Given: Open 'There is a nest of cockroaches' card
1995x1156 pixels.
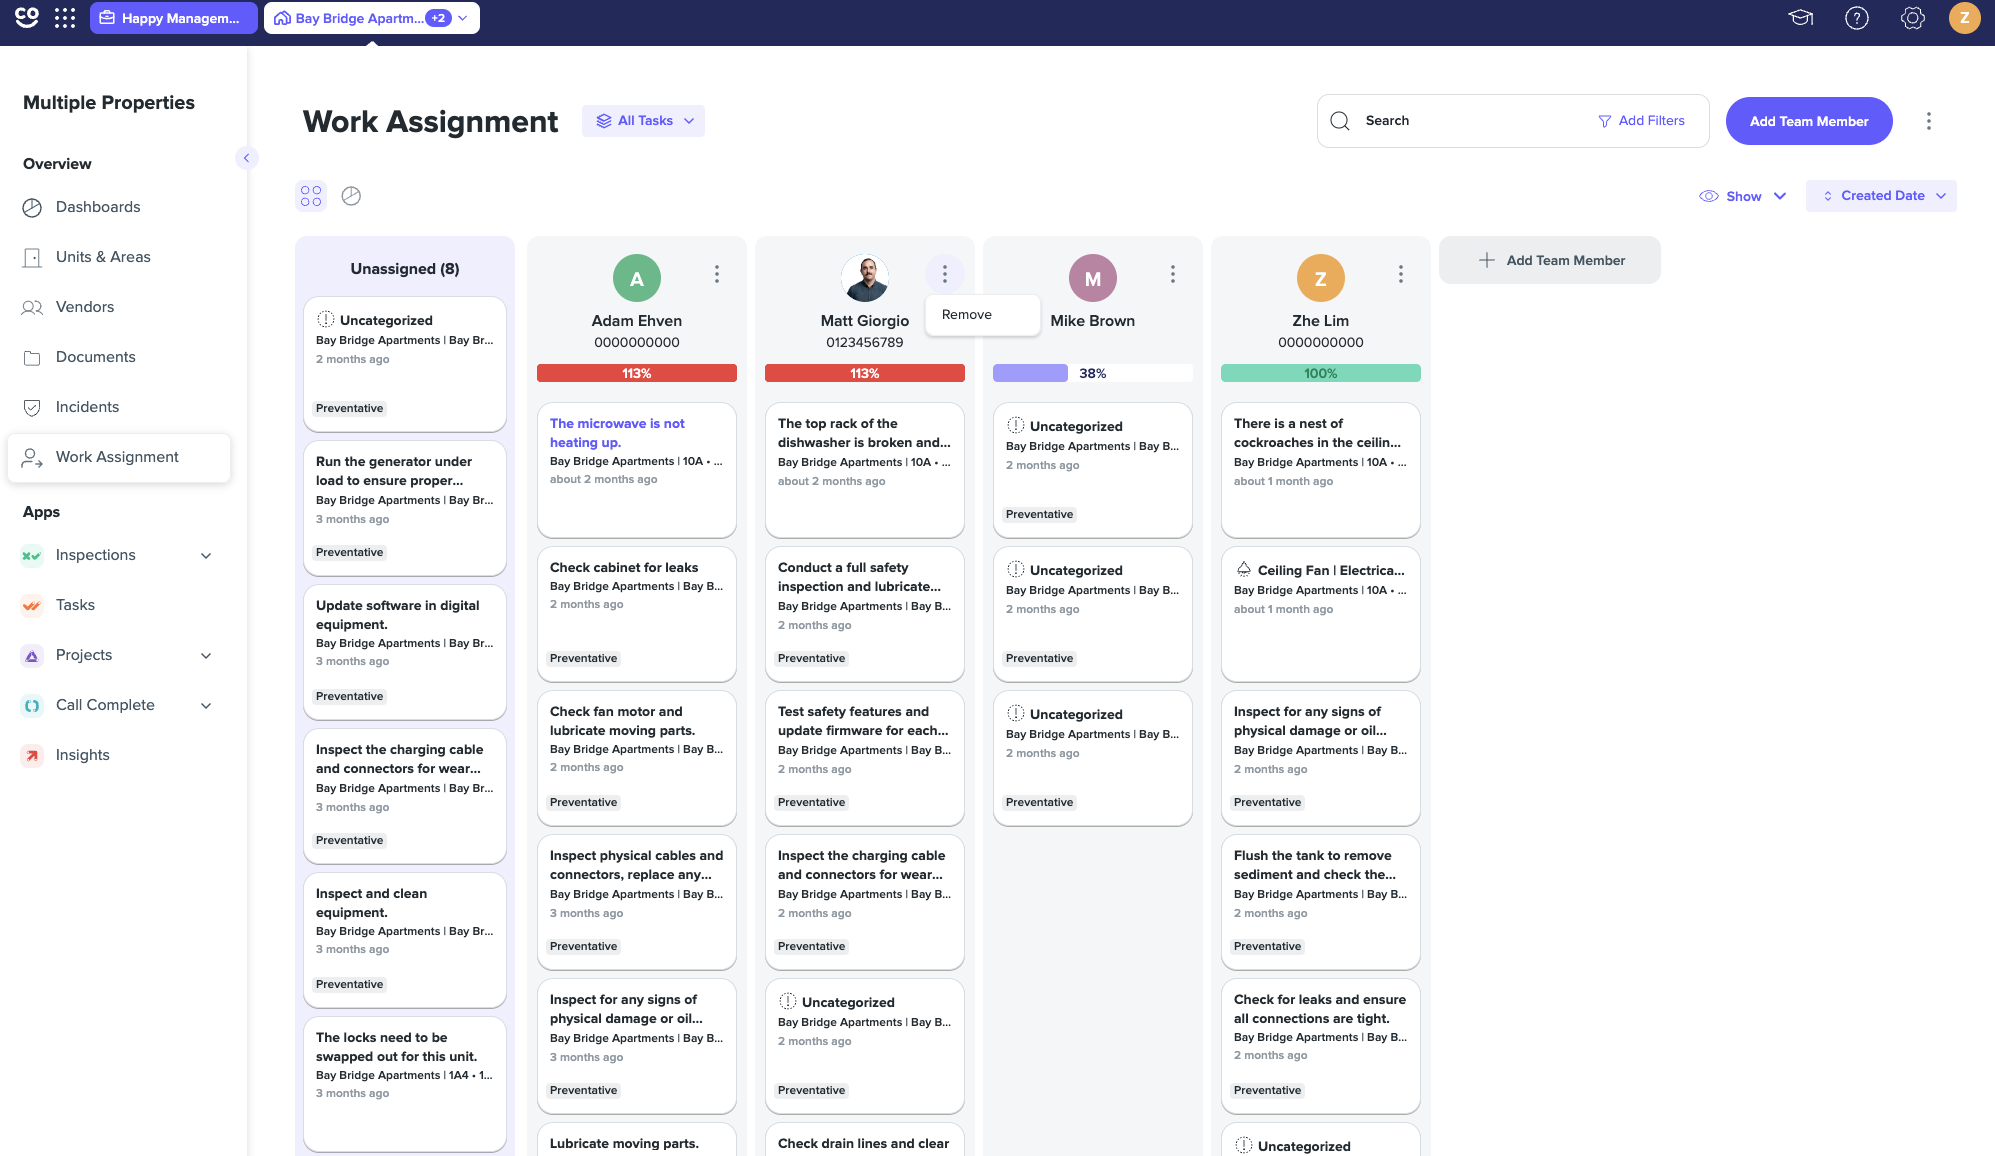Looking at the screenshot, I should click(1321, 470).
